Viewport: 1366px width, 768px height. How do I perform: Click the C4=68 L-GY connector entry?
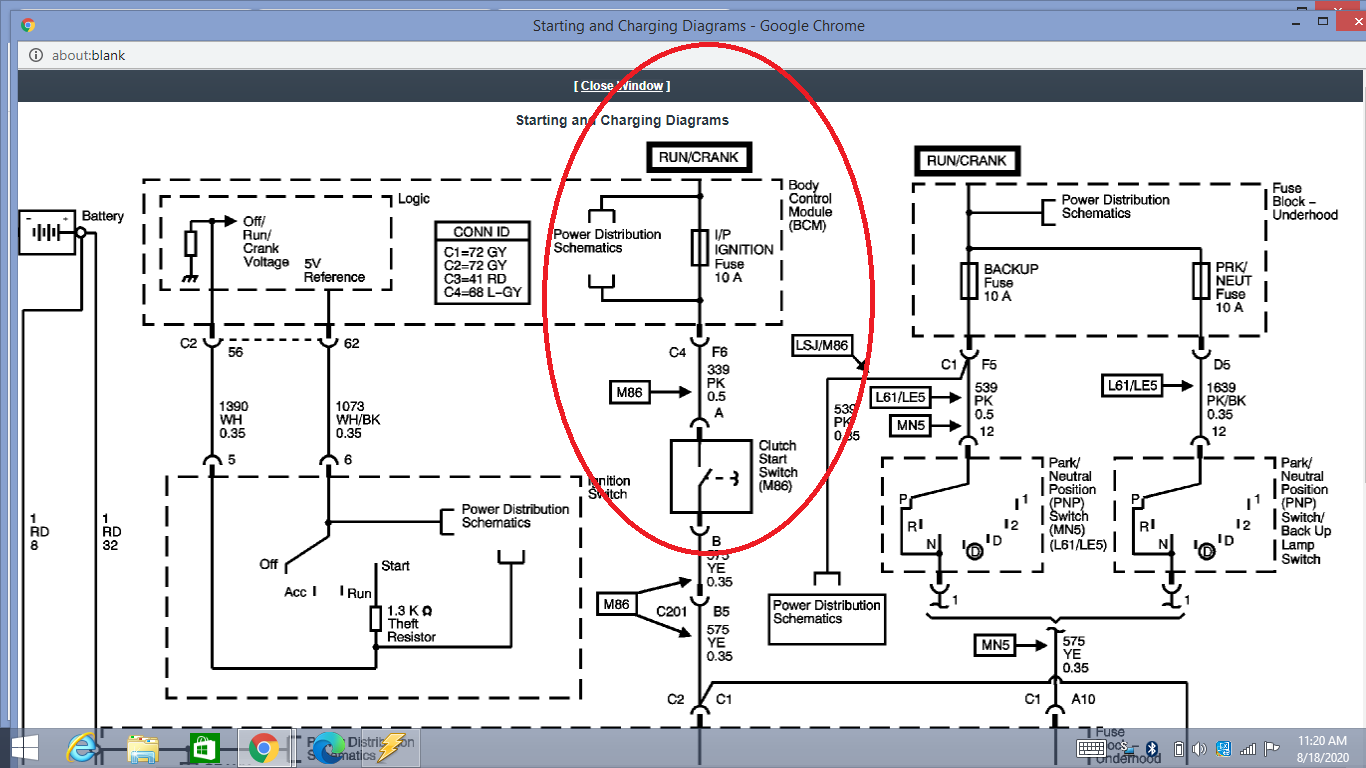pos(481,292)
